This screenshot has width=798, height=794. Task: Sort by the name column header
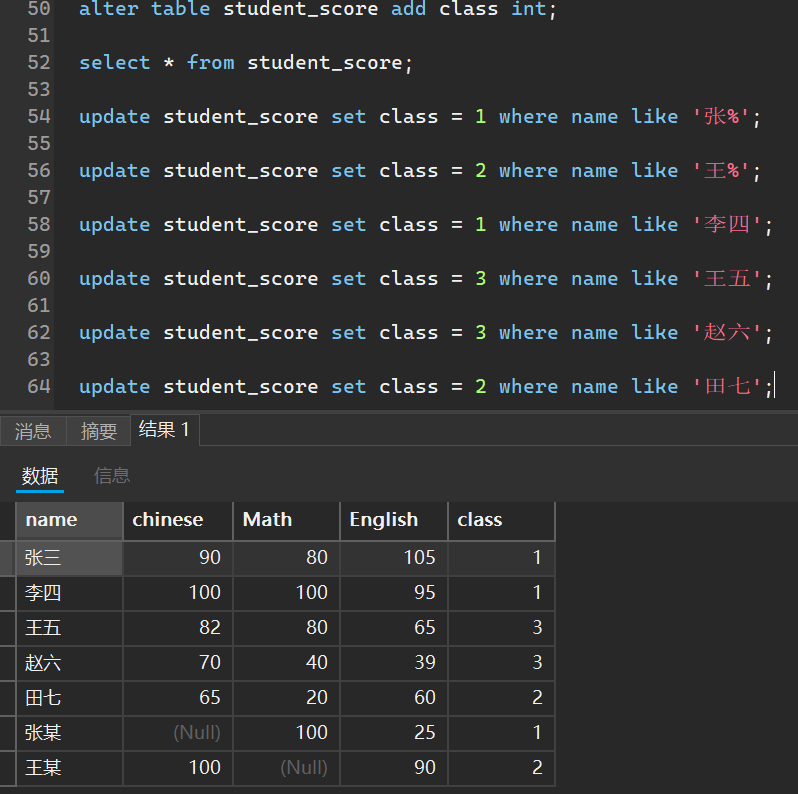coord(70,520)
